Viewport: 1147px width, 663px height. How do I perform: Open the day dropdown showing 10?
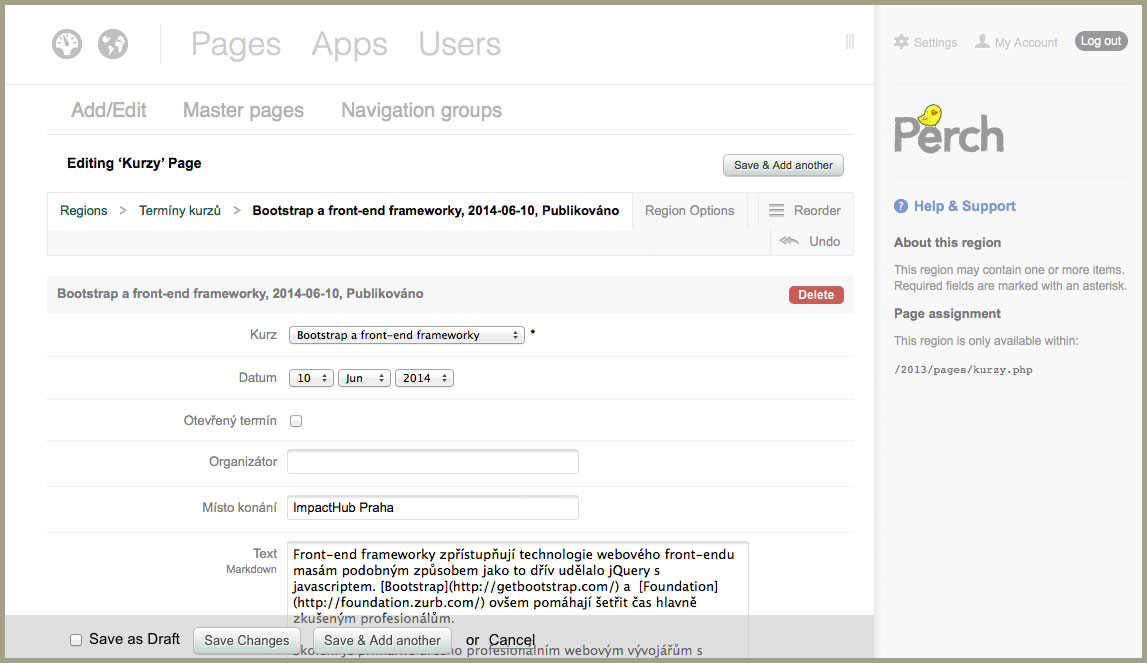pos(313,378)
